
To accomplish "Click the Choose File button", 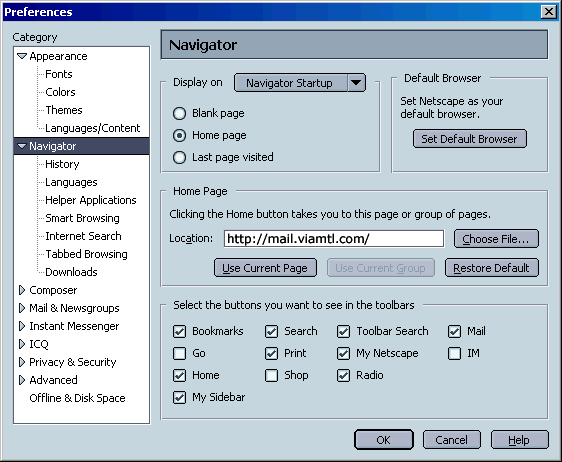I will (x=496, y=239).
